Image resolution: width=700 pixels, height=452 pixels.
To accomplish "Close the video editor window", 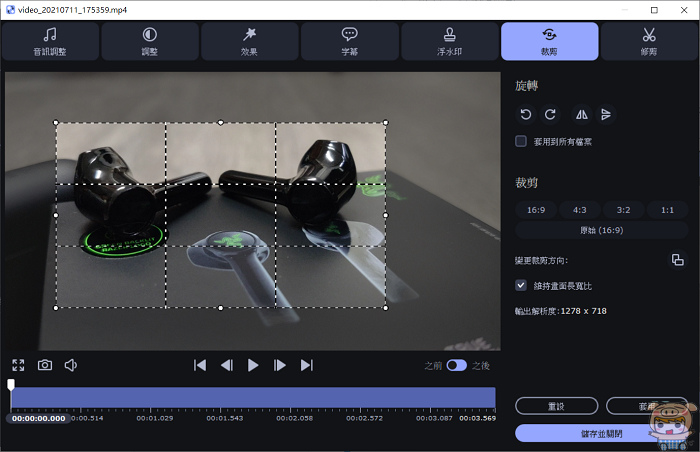I will coord(684,10).
